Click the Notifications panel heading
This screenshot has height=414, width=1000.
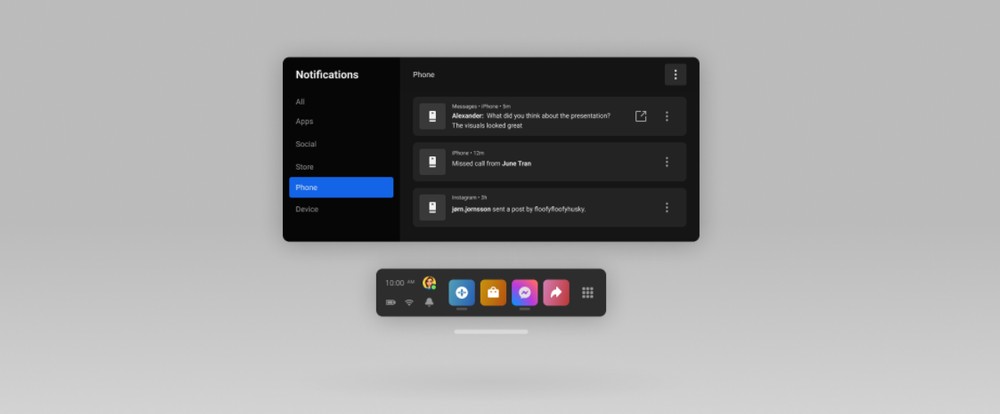[327, 75]
